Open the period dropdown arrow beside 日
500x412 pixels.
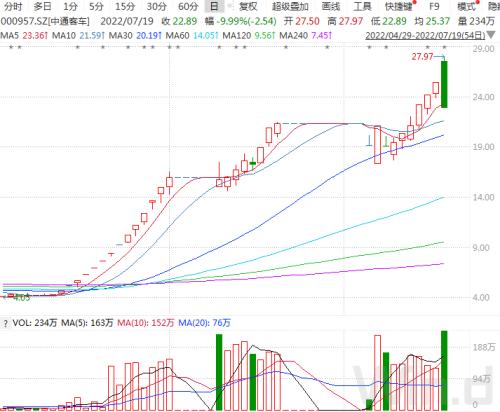[229, 6]
